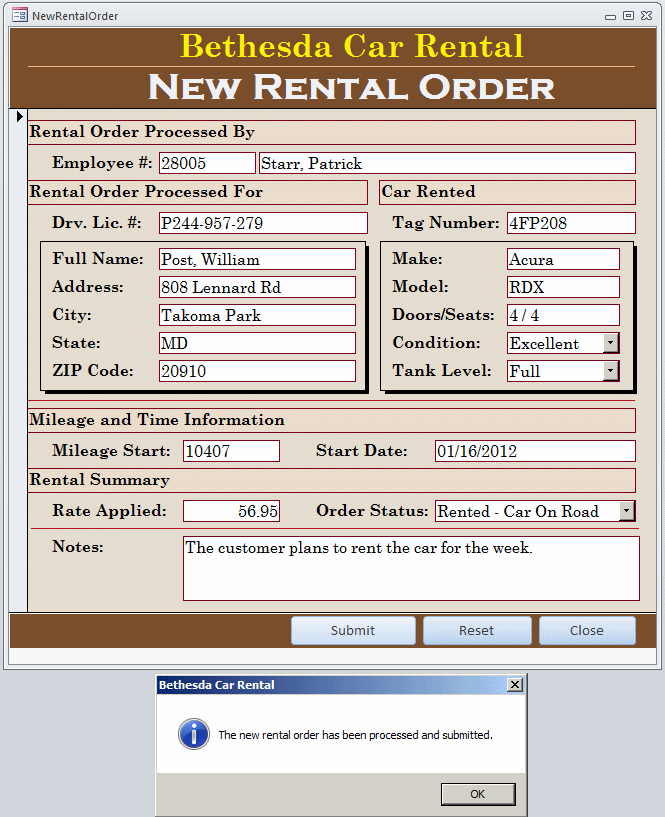Click the Notes text box

point(411,568)
